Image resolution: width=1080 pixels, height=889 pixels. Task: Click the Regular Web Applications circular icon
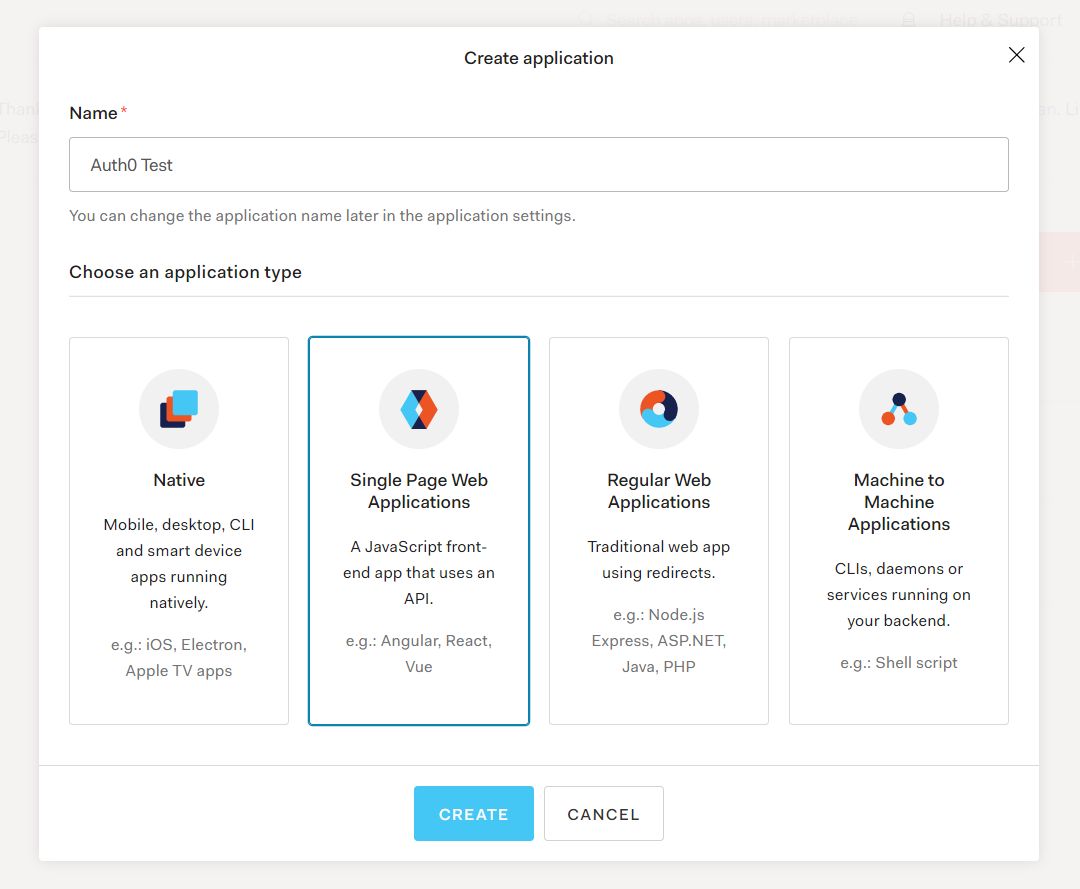(659, 409)
